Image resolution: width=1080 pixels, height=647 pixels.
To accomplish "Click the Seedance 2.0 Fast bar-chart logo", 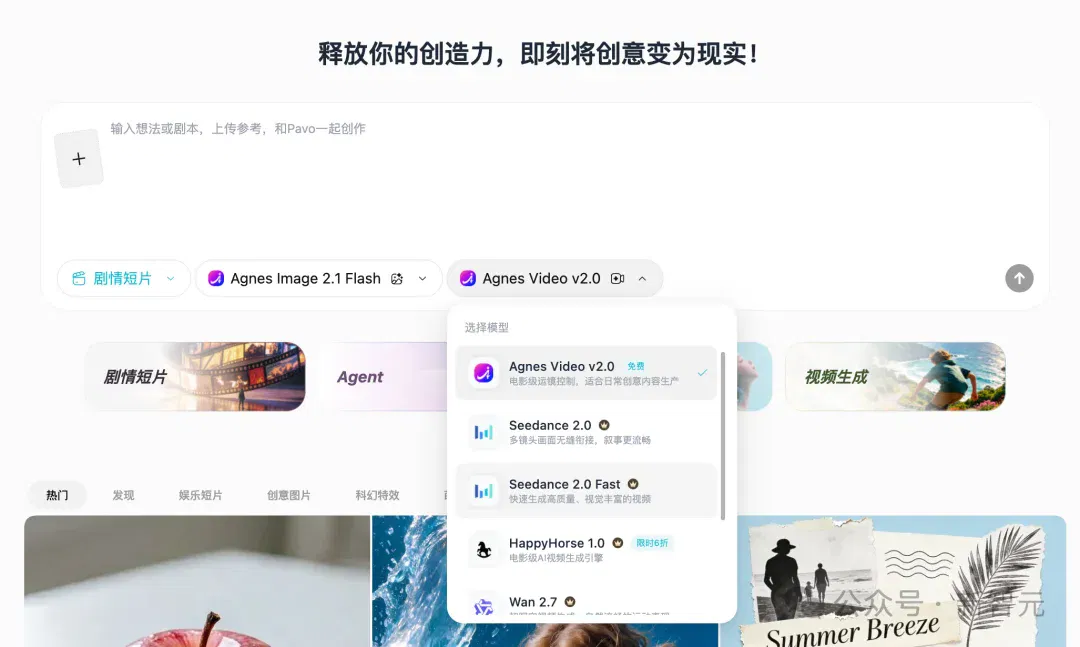I will [484, 491].
